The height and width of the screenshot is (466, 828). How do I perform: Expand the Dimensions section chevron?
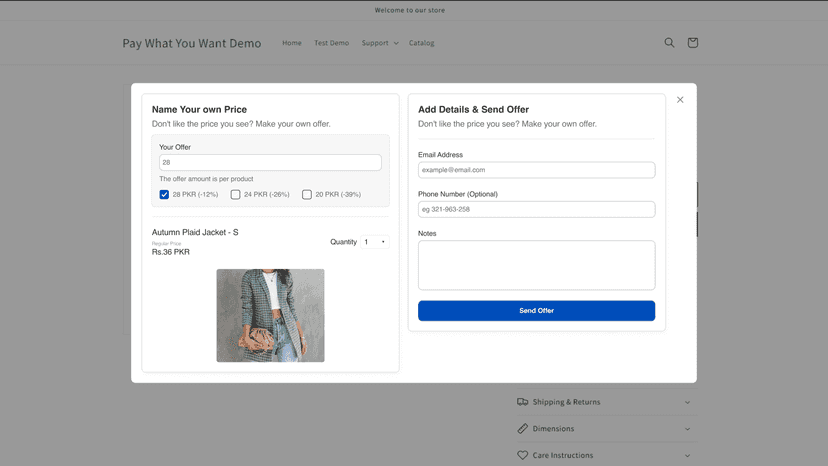pos(688,428)
